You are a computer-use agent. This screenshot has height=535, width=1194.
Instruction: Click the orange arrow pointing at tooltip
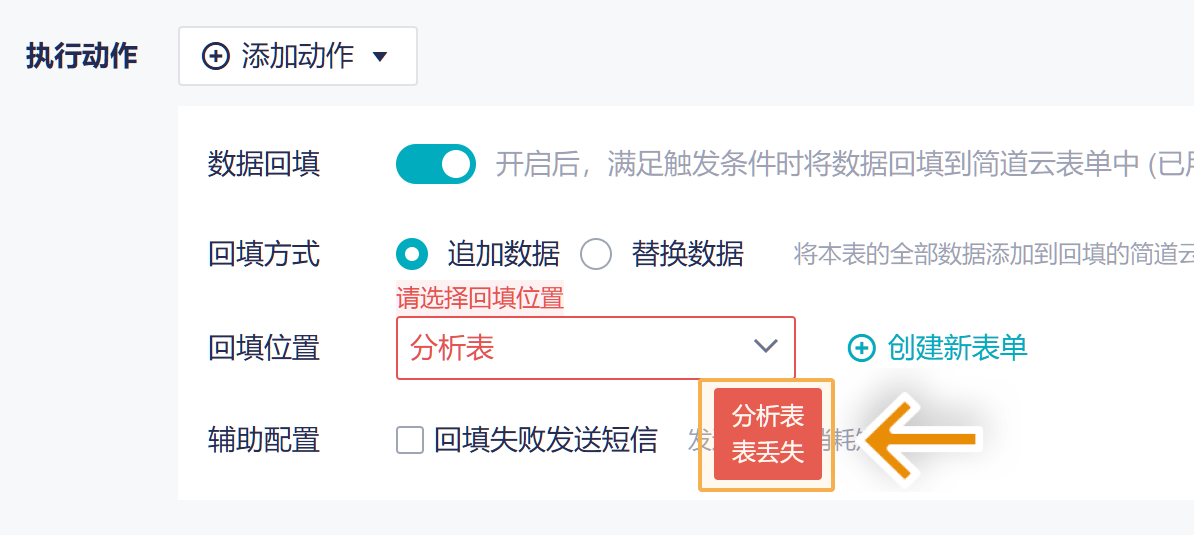(918, 438)
